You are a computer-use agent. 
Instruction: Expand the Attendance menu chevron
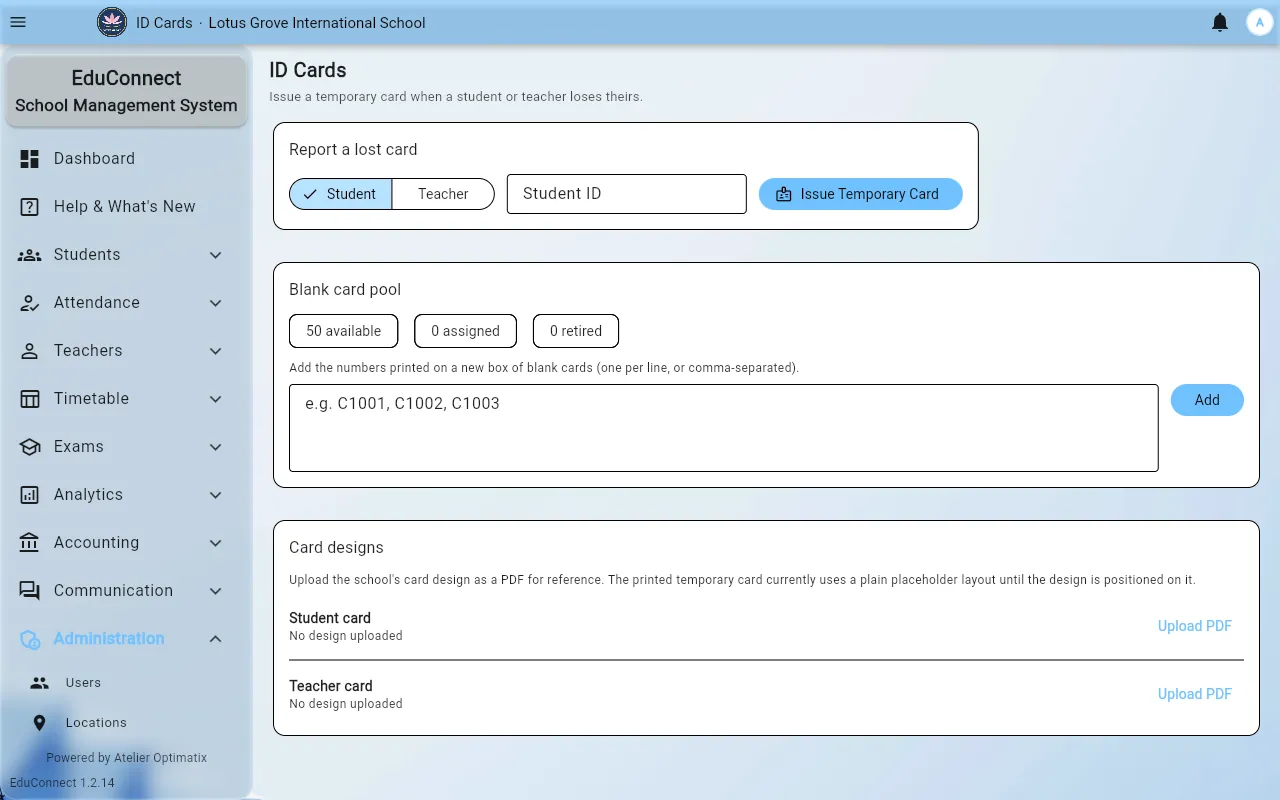click(216, 303)
